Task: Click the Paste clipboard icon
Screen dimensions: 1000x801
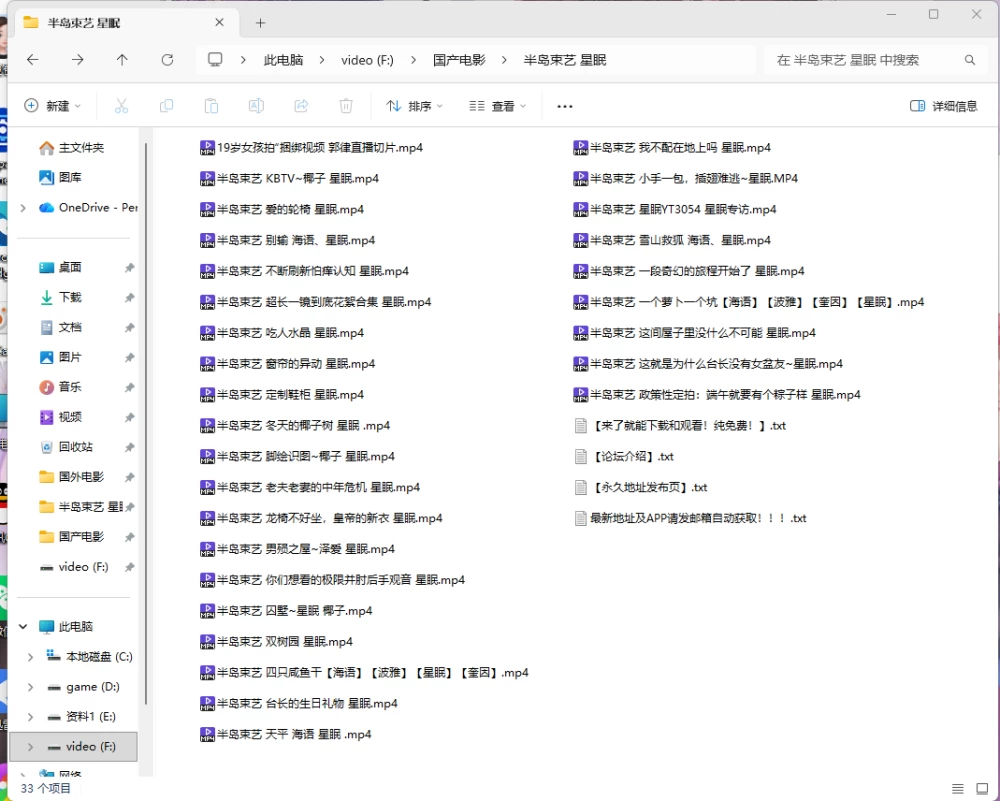Action: [211, 106]
